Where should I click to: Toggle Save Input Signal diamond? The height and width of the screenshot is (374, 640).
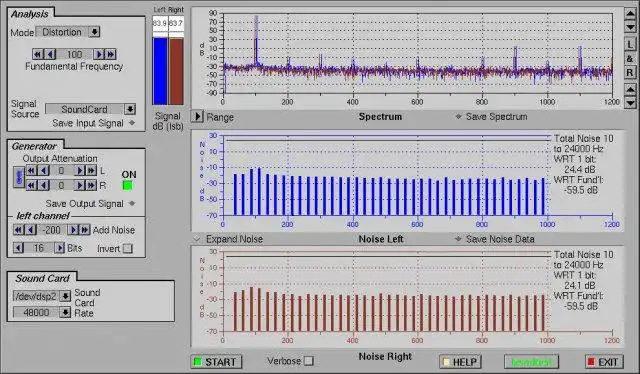(x=132, y=122)
